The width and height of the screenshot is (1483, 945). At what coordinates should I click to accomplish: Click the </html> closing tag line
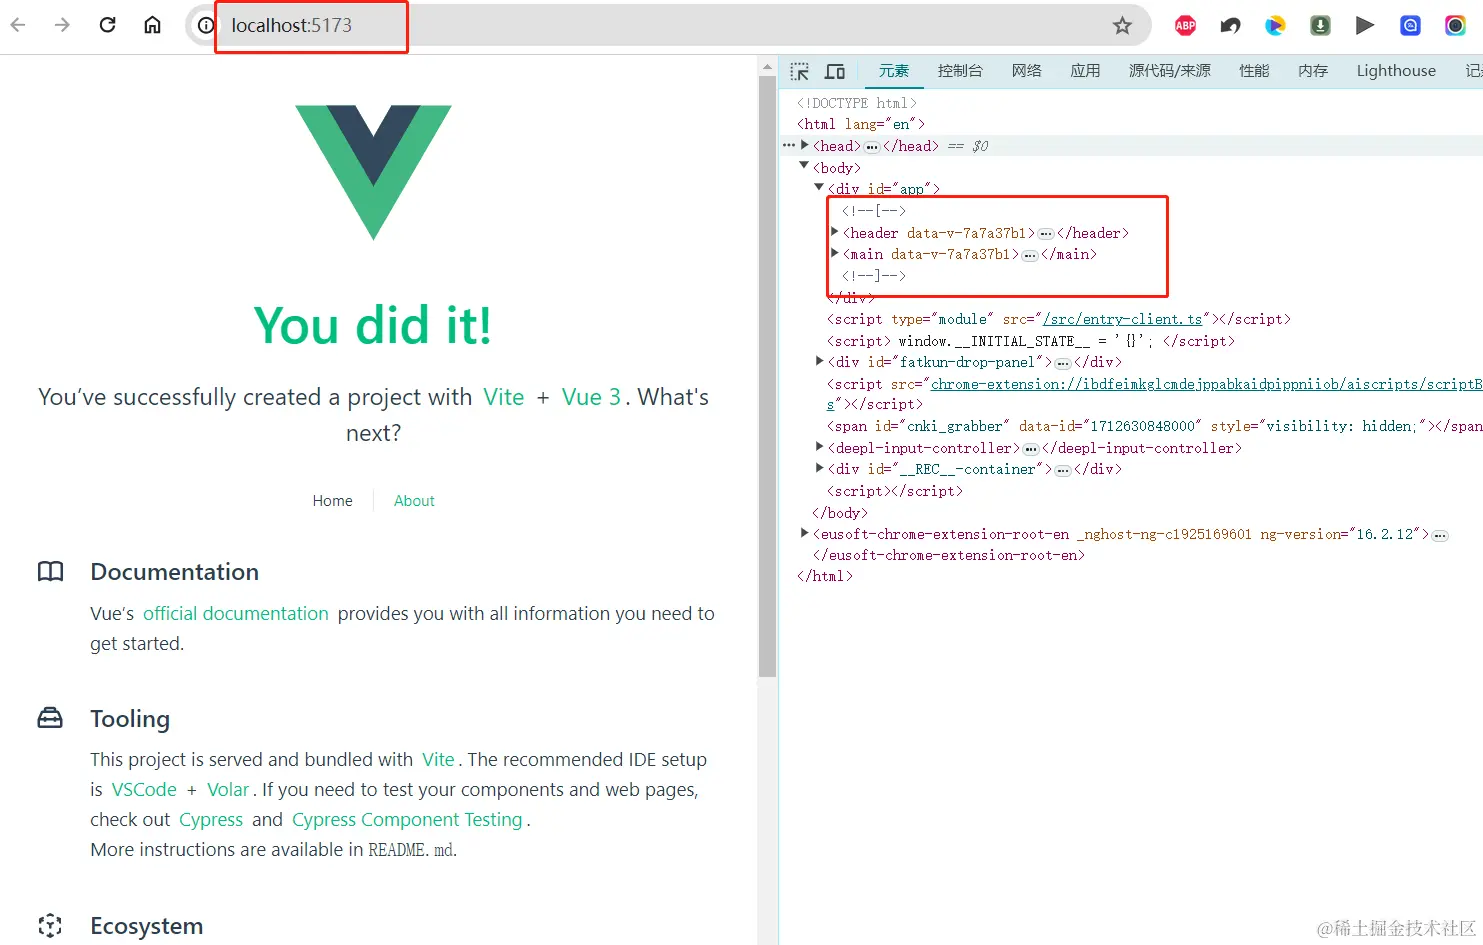point(824,576)
